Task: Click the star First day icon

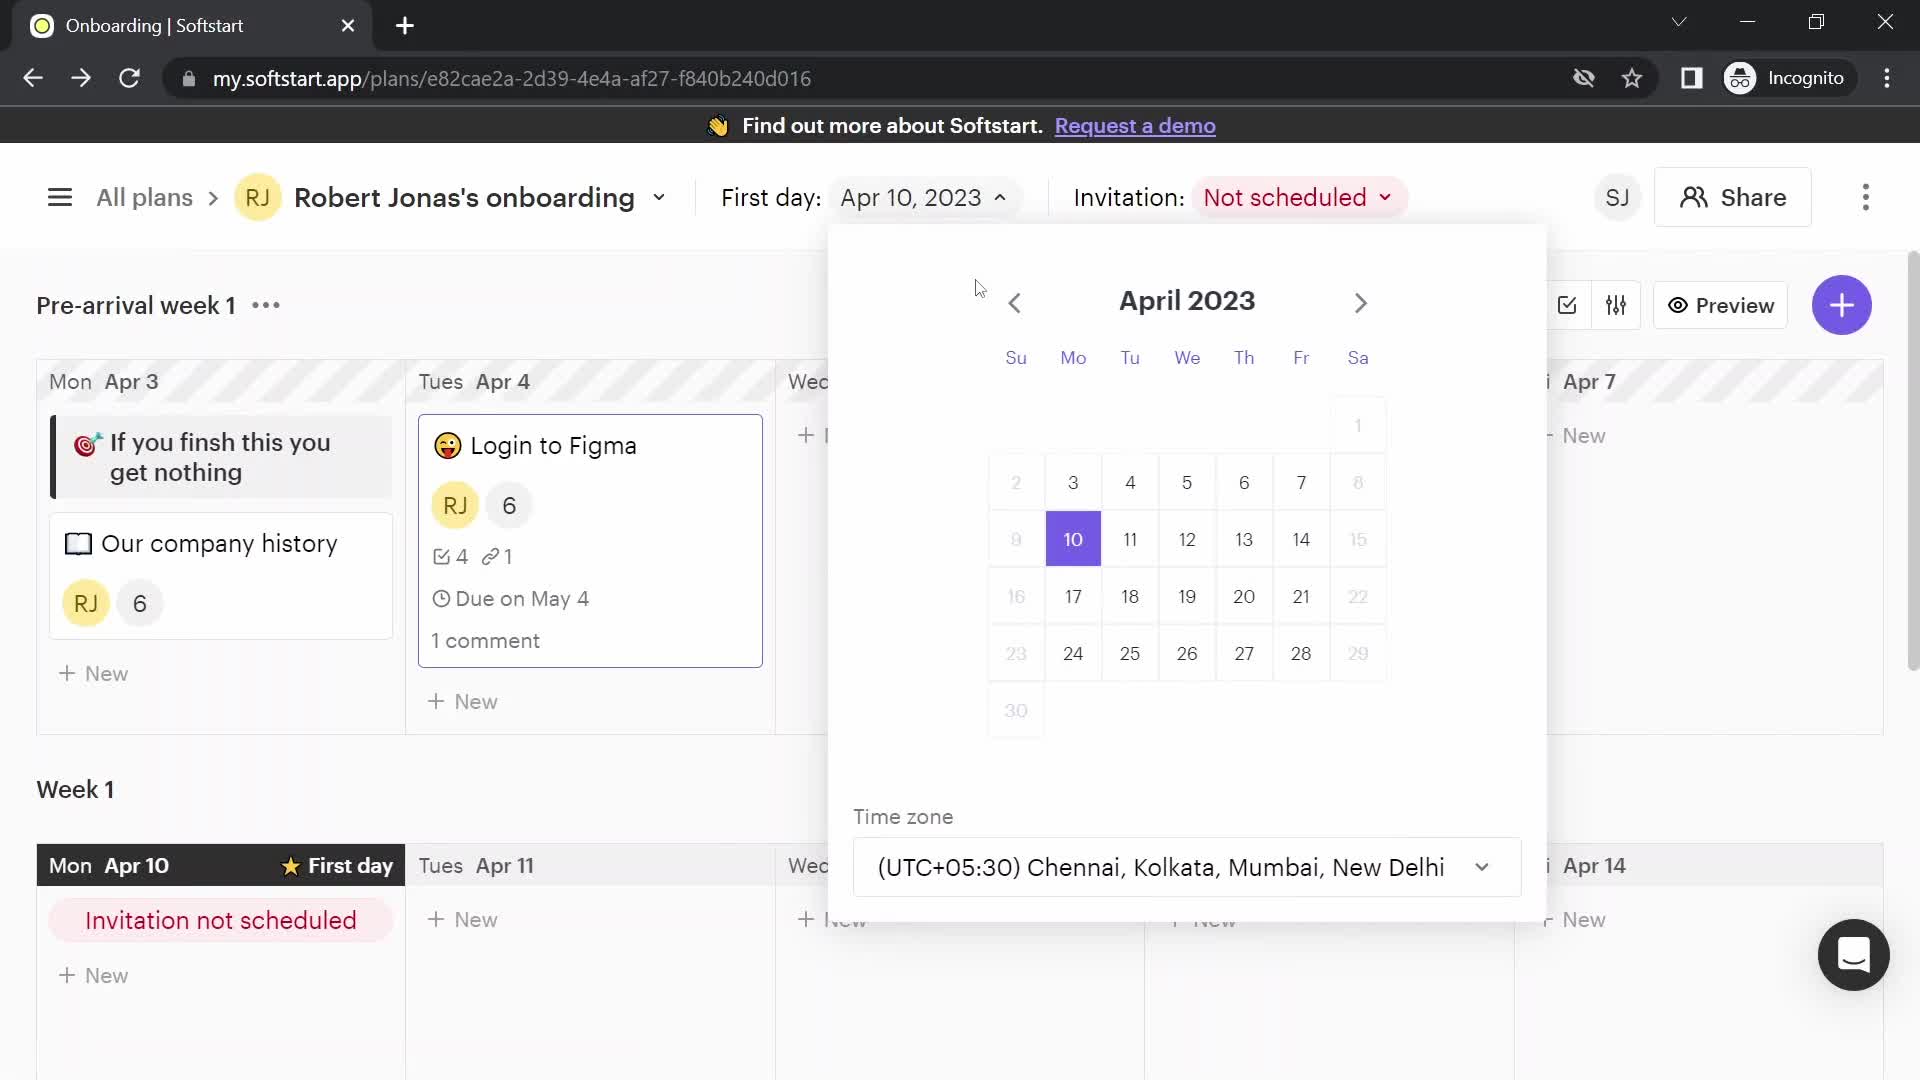Action: pos(289,865)
